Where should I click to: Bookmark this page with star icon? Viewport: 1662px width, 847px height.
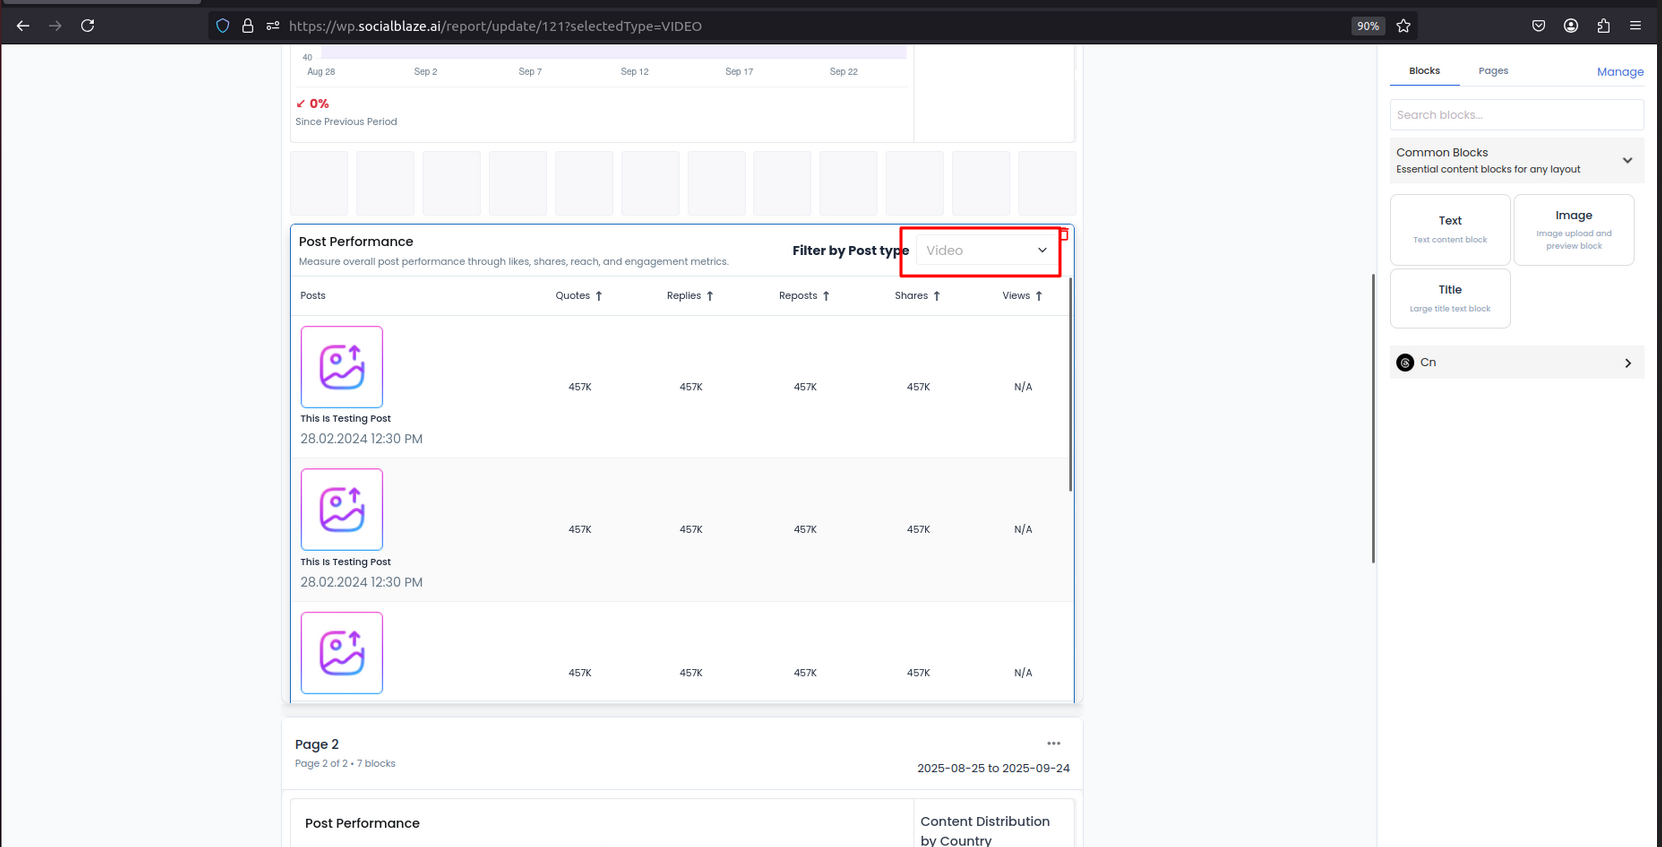(1403, 26)
